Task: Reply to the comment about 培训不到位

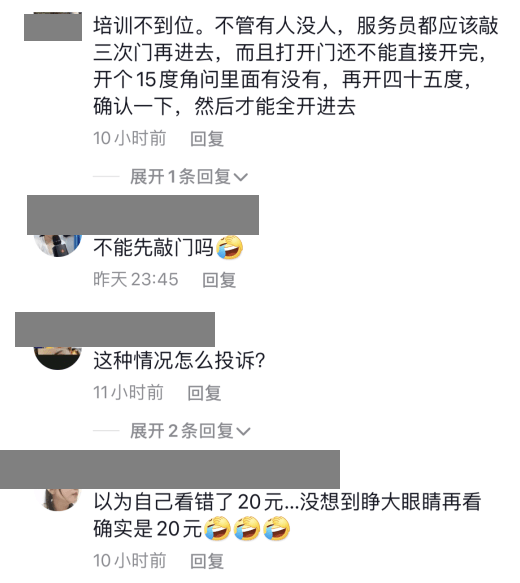Action: tap(207, 139)
